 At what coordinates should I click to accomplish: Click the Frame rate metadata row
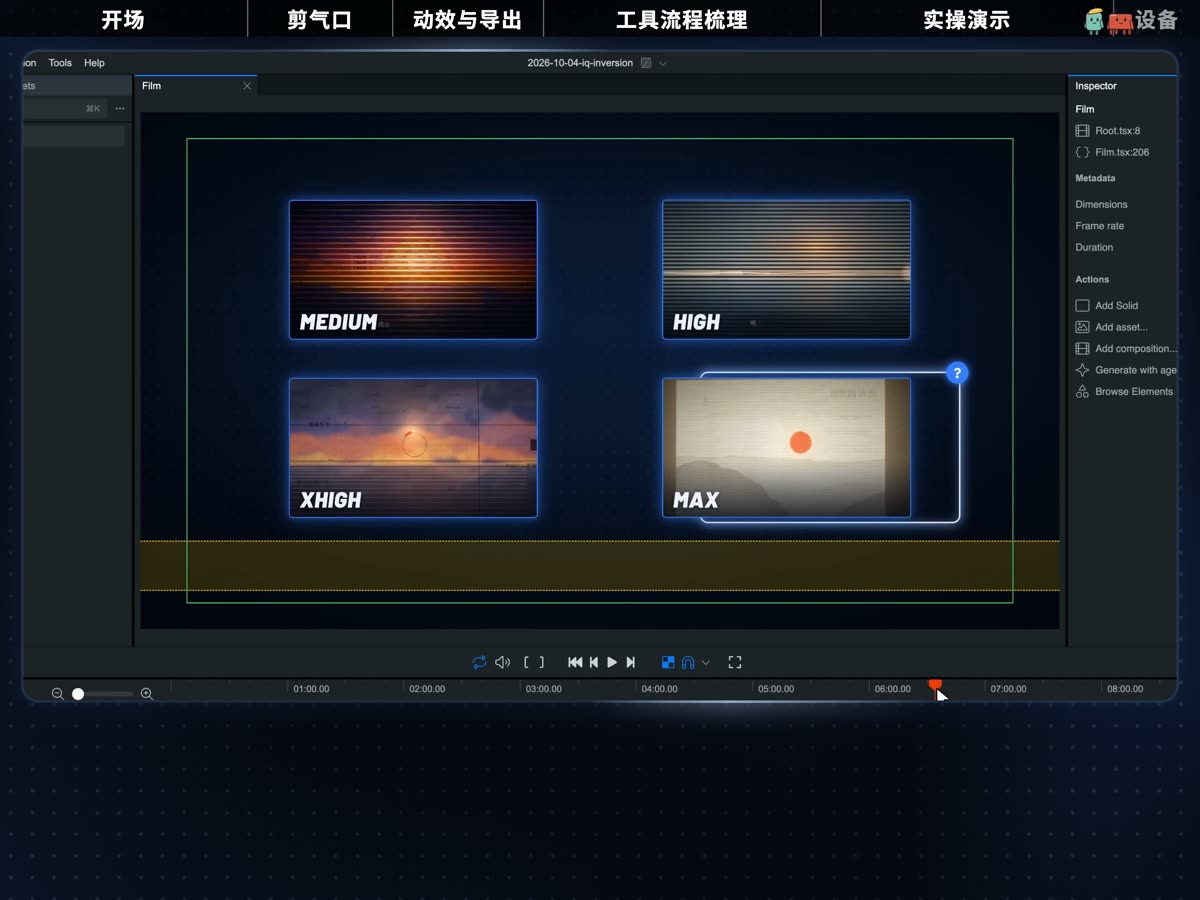(1099, 226)
